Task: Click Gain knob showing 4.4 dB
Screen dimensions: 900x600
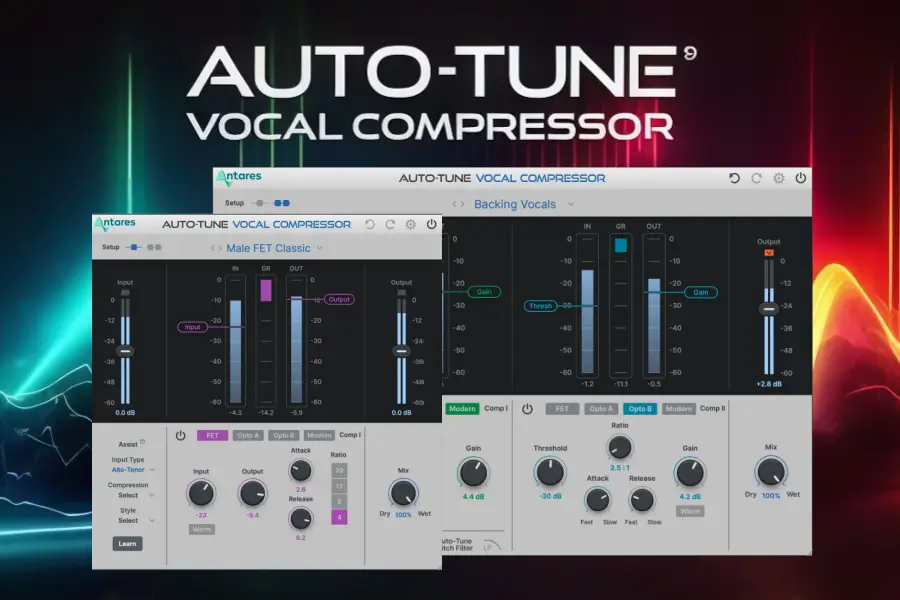Action: [x=473, y=473]
